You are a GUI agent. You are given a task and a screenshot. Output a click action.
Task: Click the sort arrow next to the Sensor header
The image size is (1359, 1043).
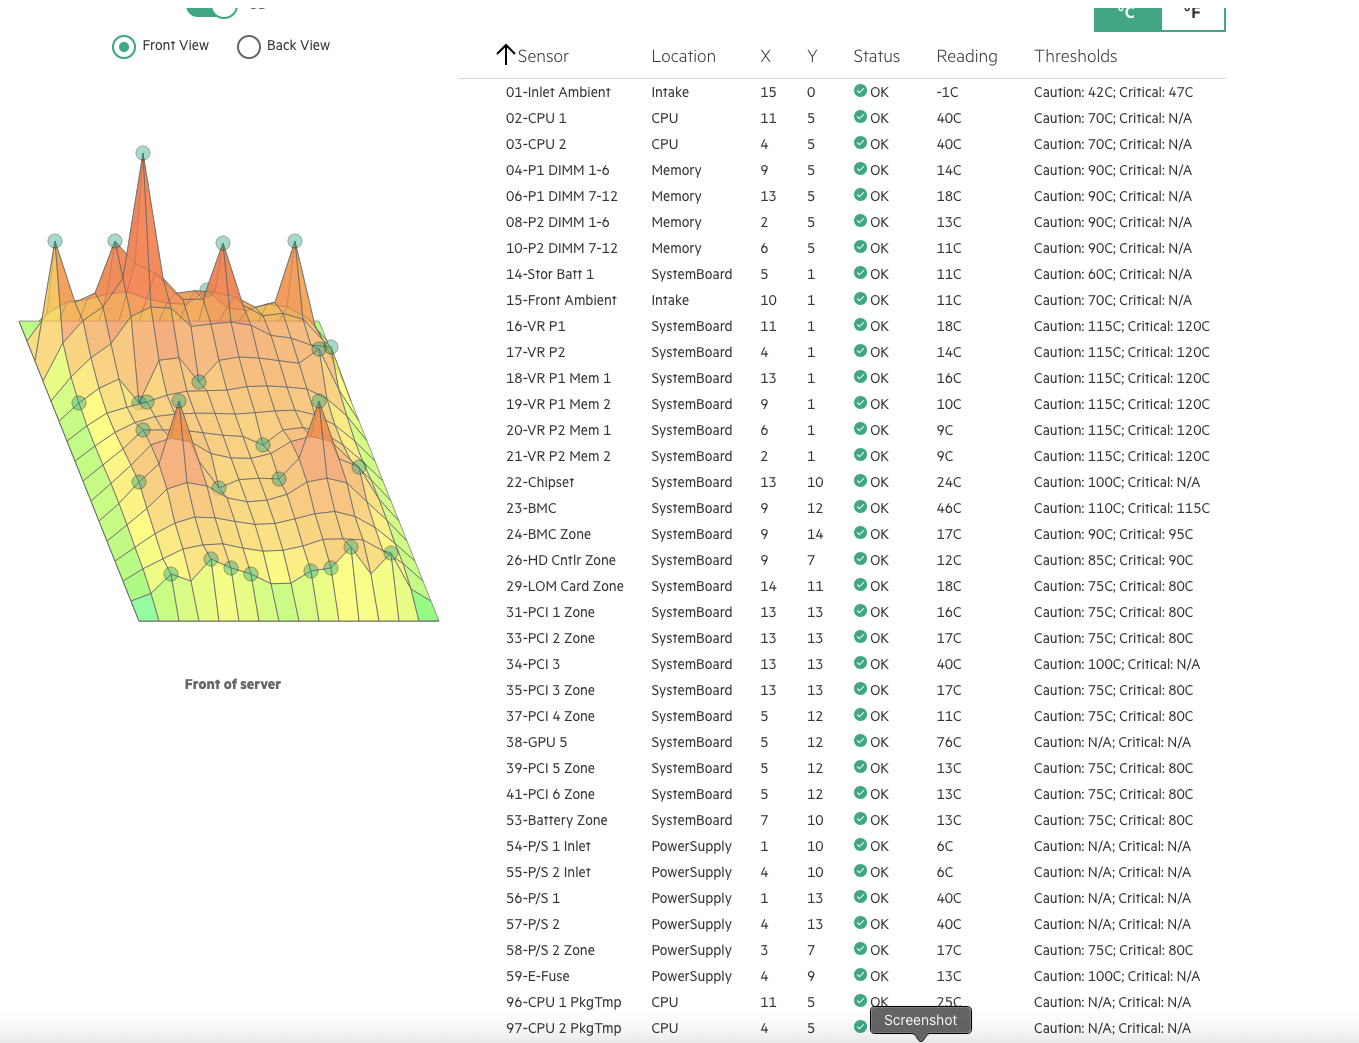[506, 55]
